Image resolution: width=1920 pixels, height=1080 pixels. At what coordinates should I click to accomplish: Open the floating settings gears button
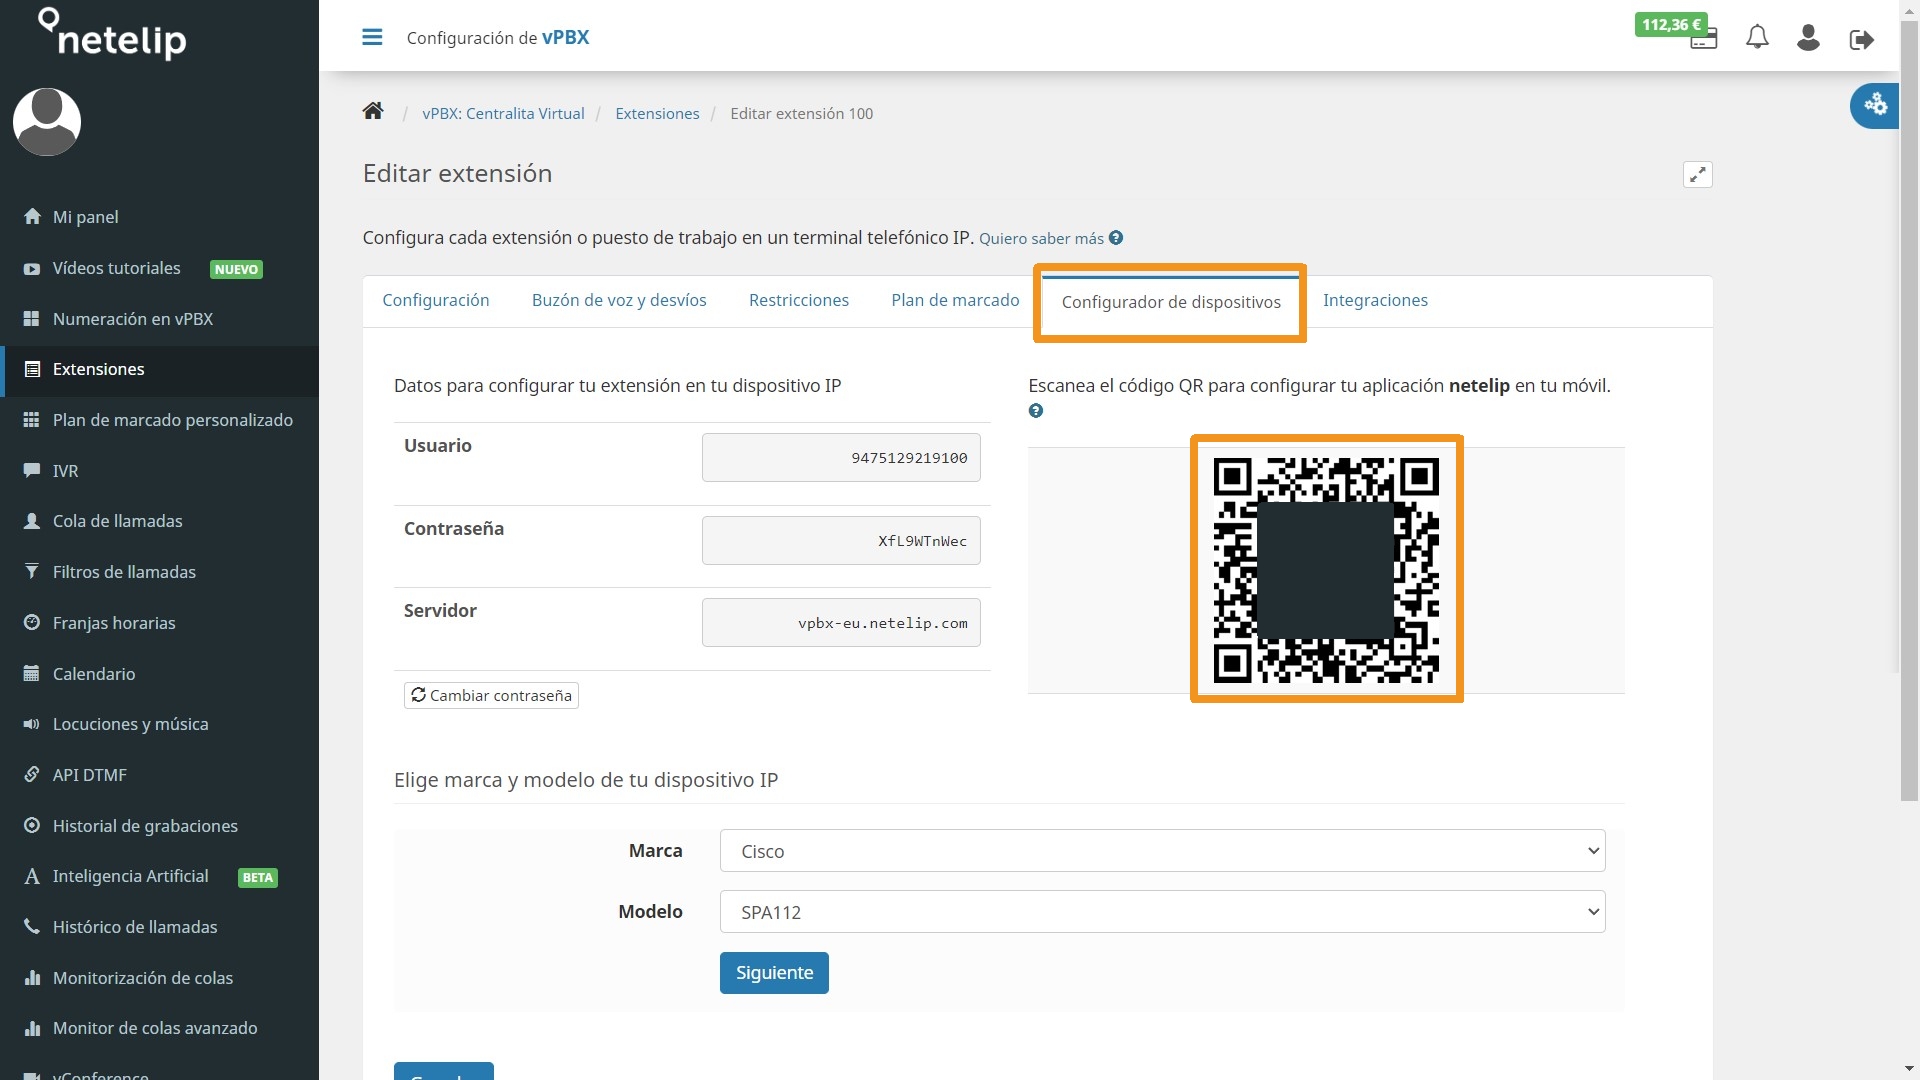1874,104
